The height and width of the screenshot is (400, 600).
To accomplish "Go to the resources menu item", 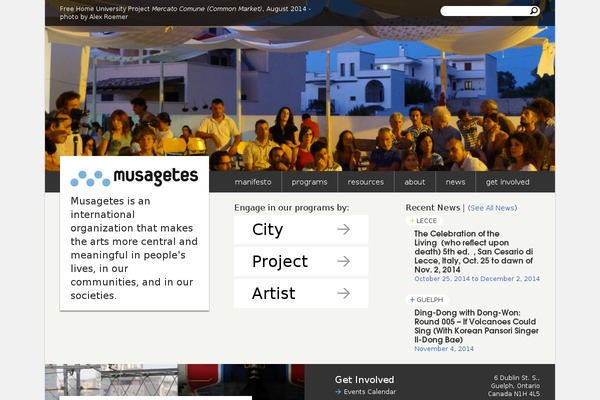I will click(x=365, y=182).
